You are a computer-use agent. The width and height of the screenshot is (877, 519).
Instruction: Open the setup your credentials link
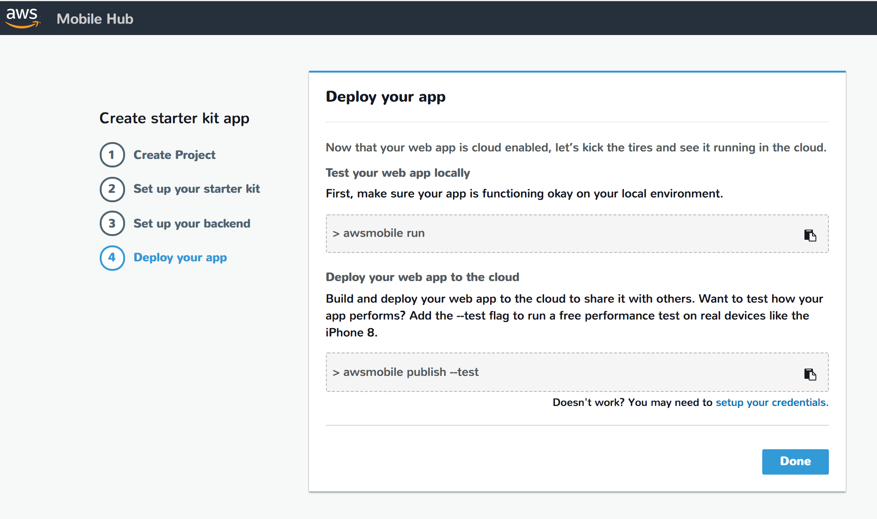click(772, 403)
